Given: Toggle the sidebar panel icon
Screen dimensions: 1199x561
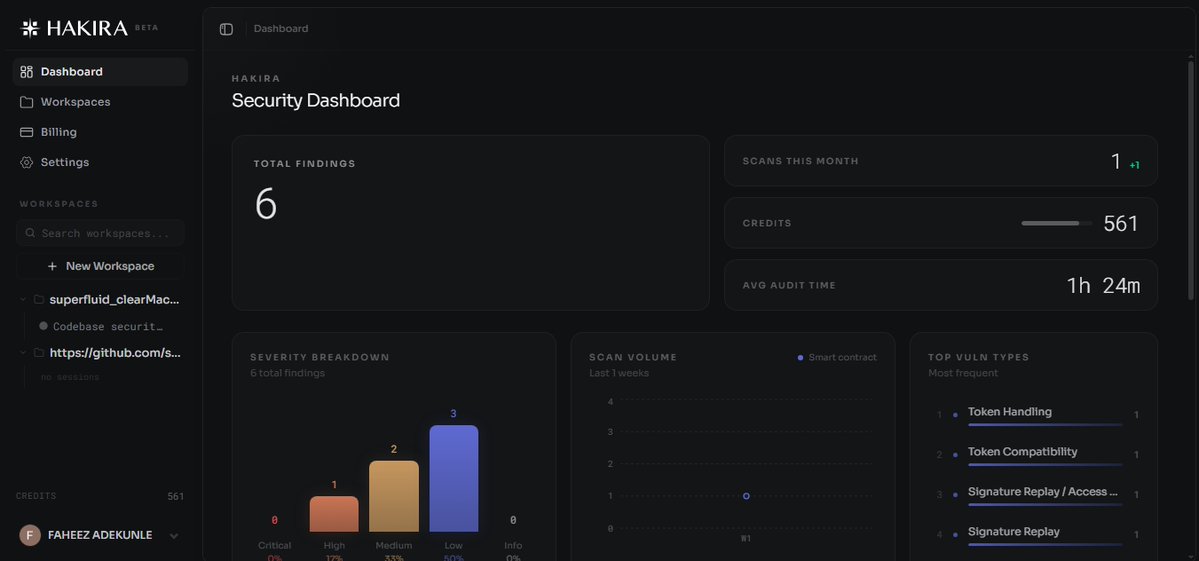Looking at the screenshot, I should tap(226, 29).
